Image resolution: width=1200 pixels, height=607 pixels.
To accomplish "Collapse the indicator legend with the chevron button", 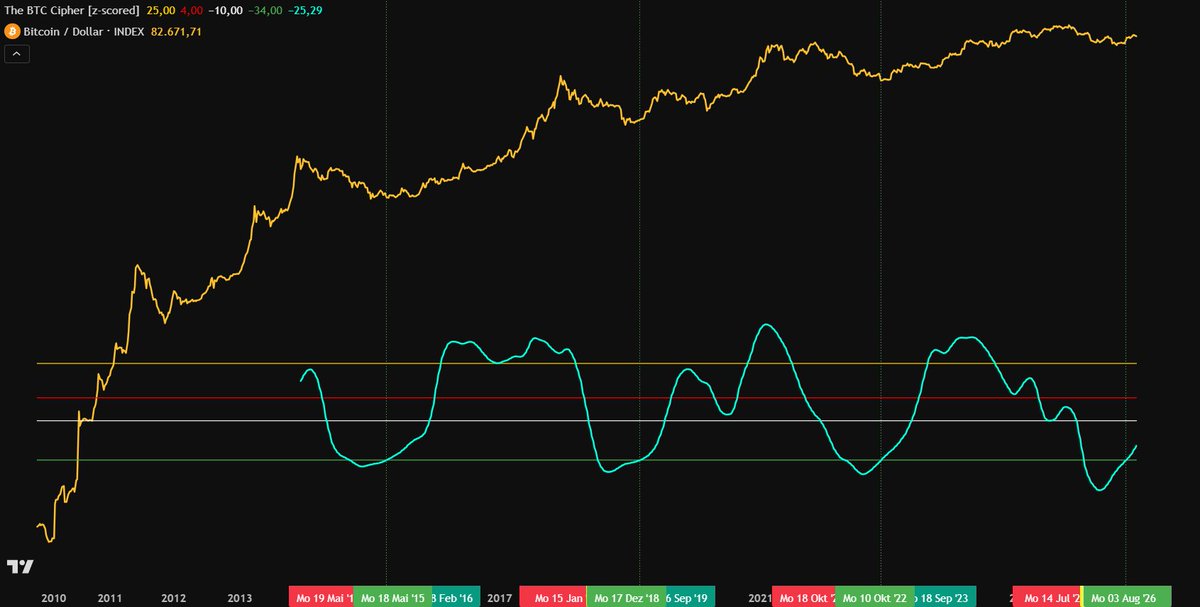I will click(17, 53).
